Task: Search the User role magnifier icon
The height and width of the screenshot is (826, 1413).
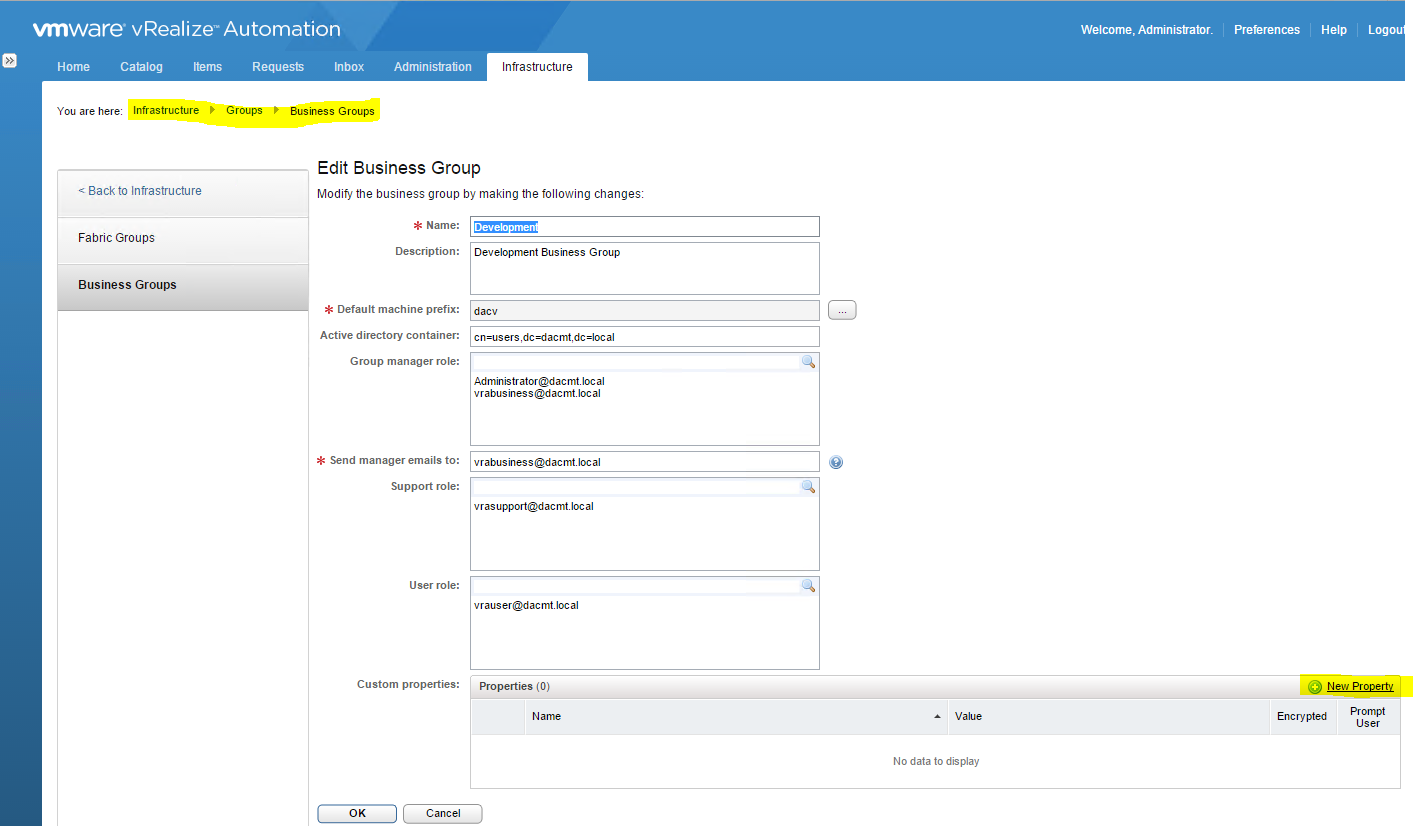Action: (x=808, y=586)
